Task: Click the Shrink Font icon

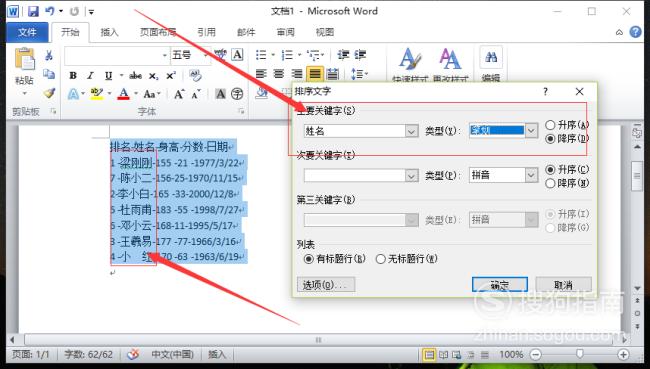Action: [196, 94]
